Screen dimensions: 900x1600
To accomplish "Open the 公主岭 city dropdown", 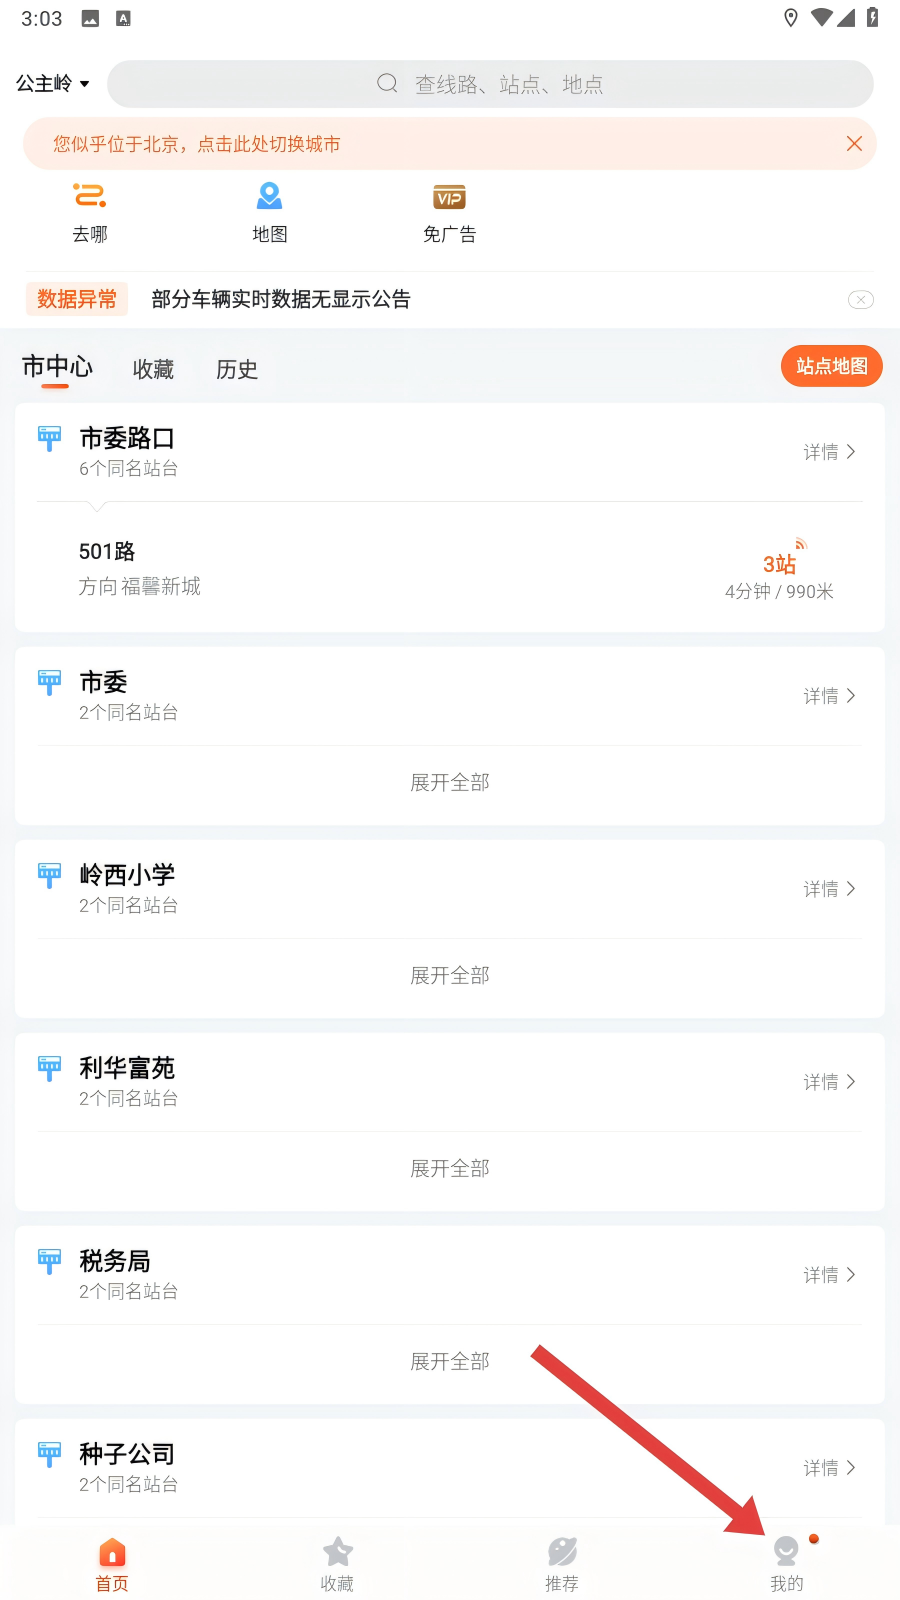I will [53, 84].
